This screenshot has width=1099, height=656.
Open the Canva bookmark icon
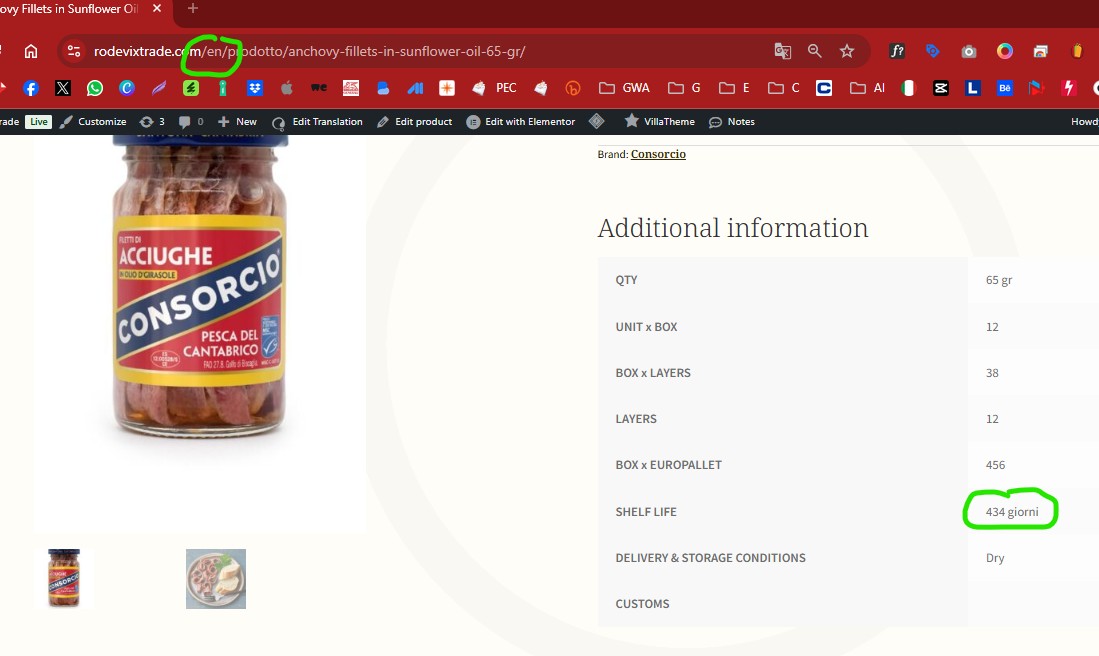[127, 88]
